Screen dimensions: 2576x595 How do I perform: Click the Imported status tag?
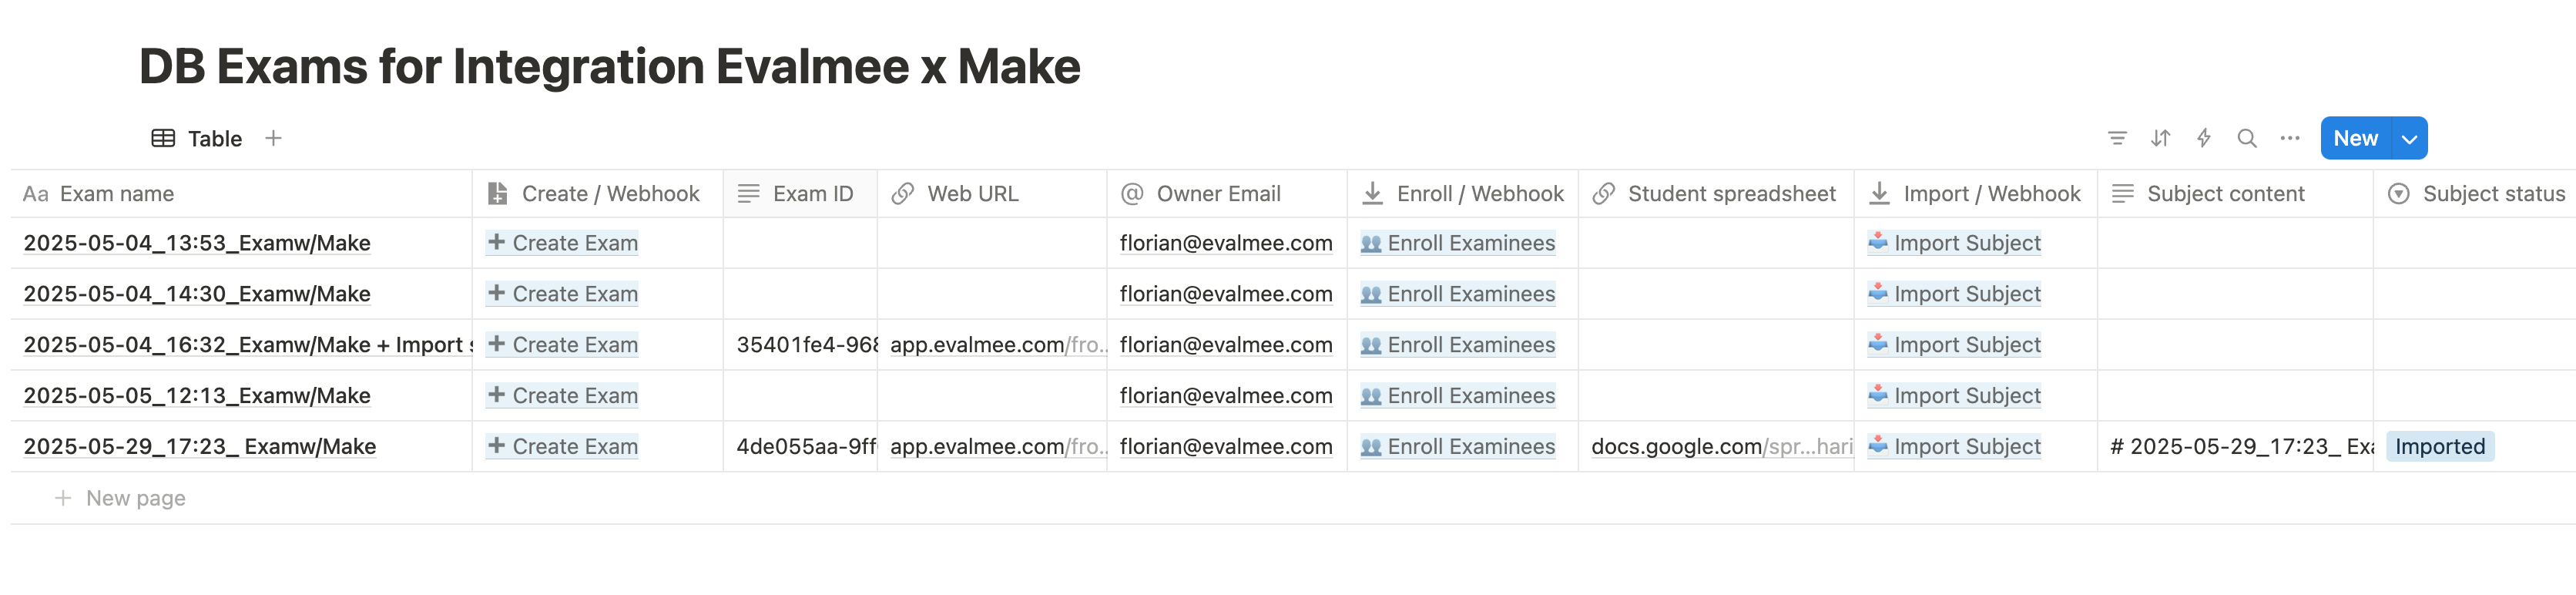pyautogui.click(x=2439, y=446)
